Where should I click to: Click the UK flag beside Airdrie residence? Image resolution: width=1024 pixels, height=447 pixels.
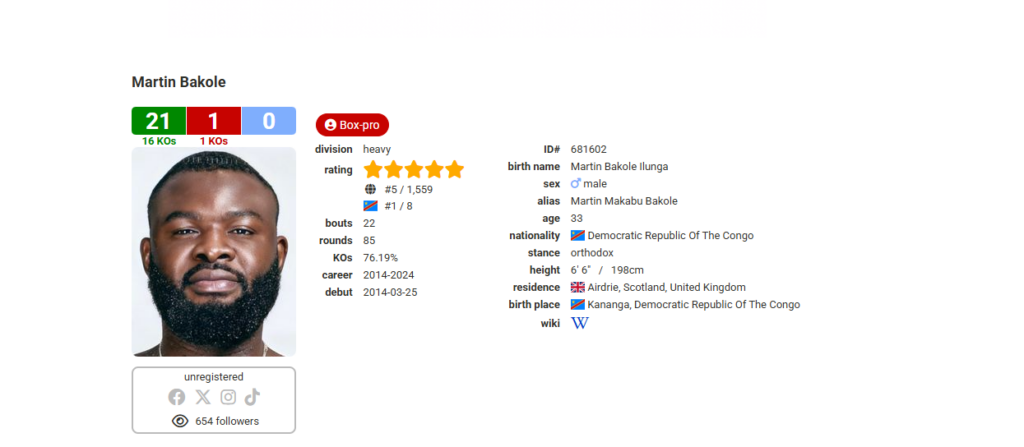(577, 288)
